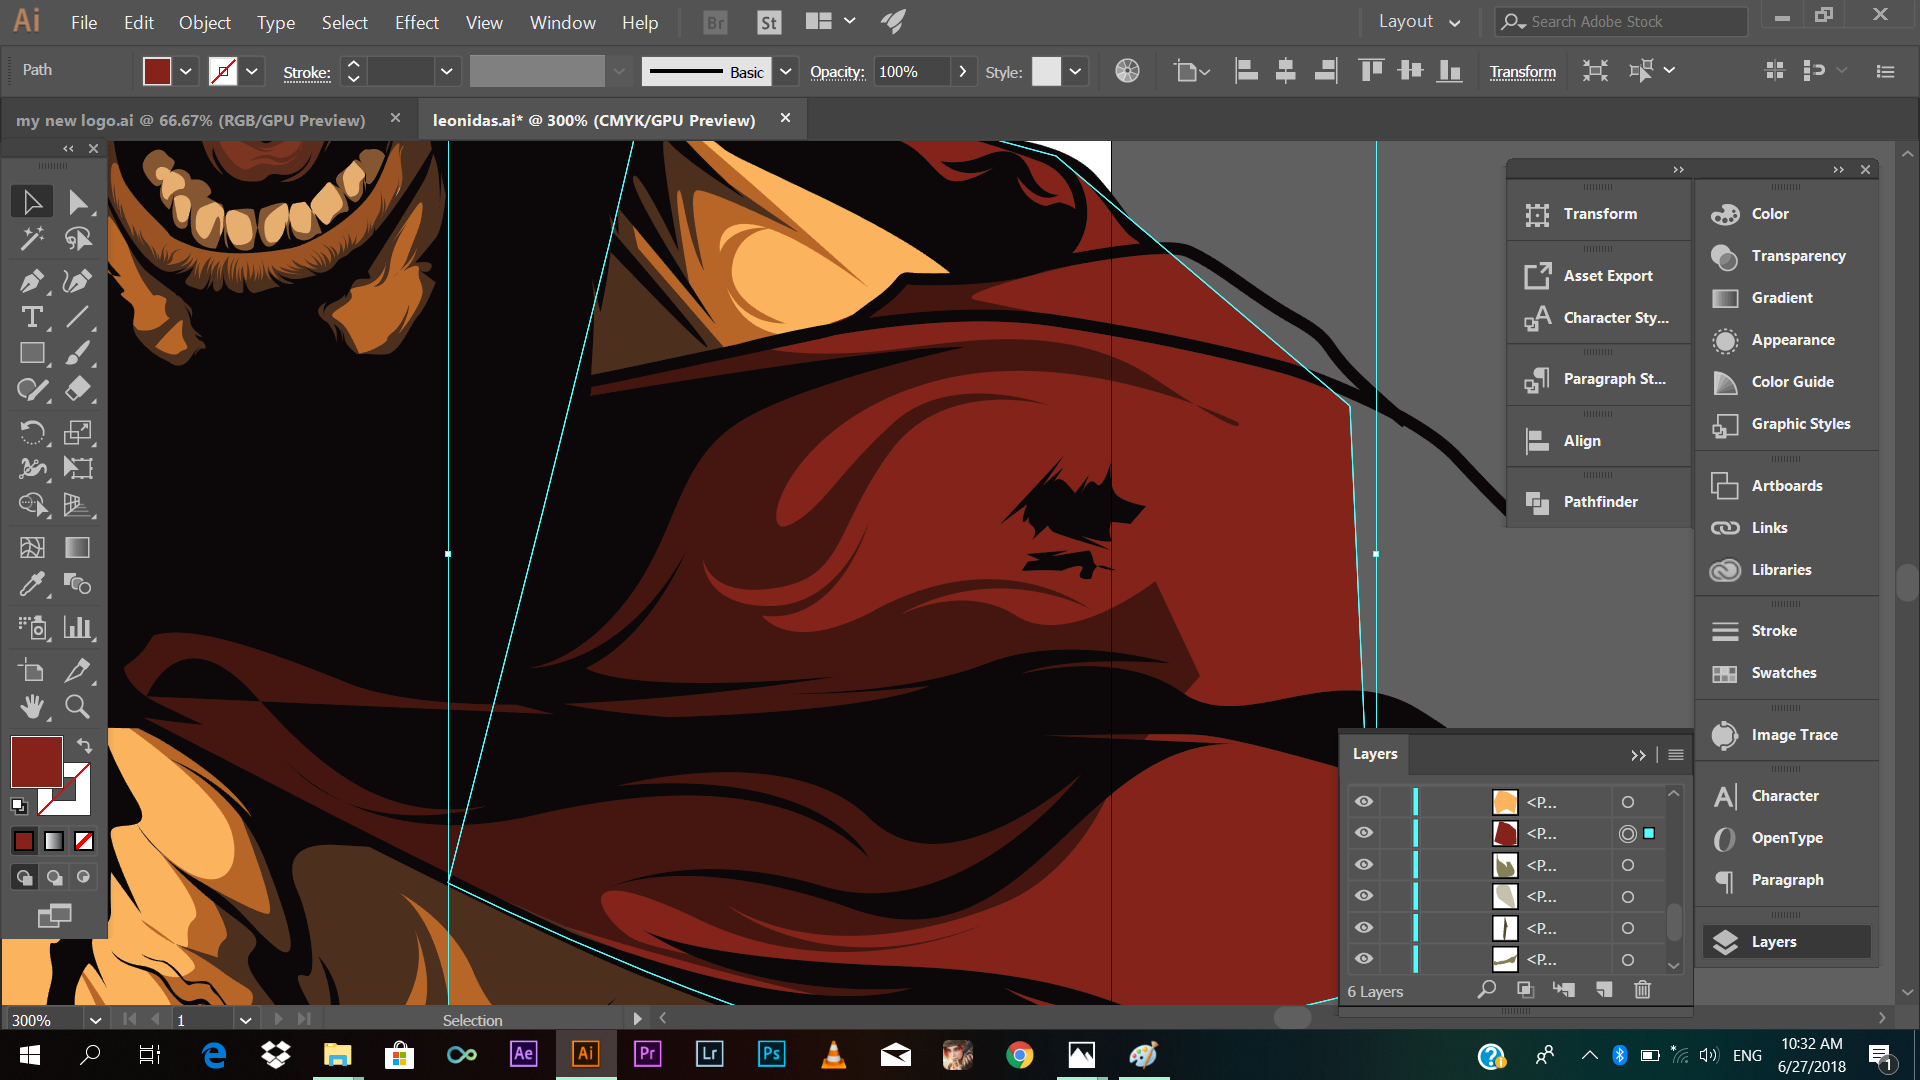Choose the Magic Wand tool
Screen dimensions: 1920x1080
31,238
